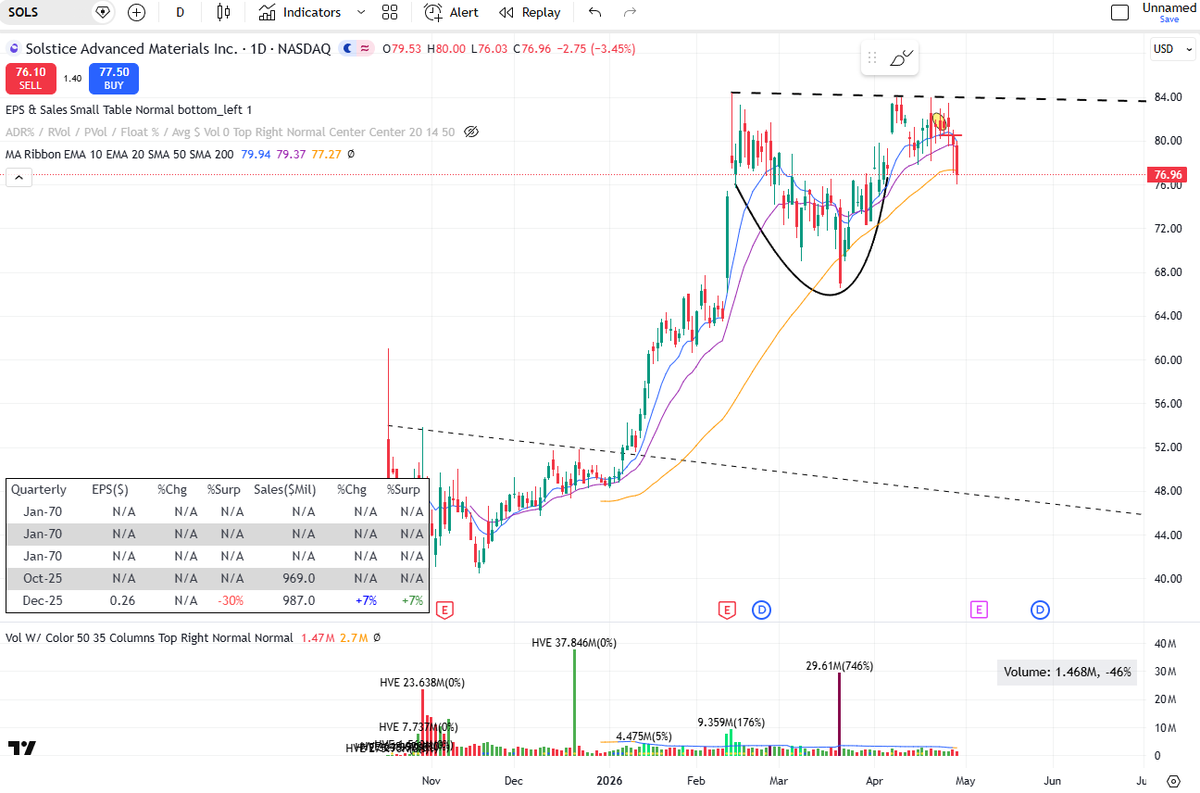Undo the last chart action
Image resolution: width=1200 pixels, height=793 pixels.
coord(595,12)
